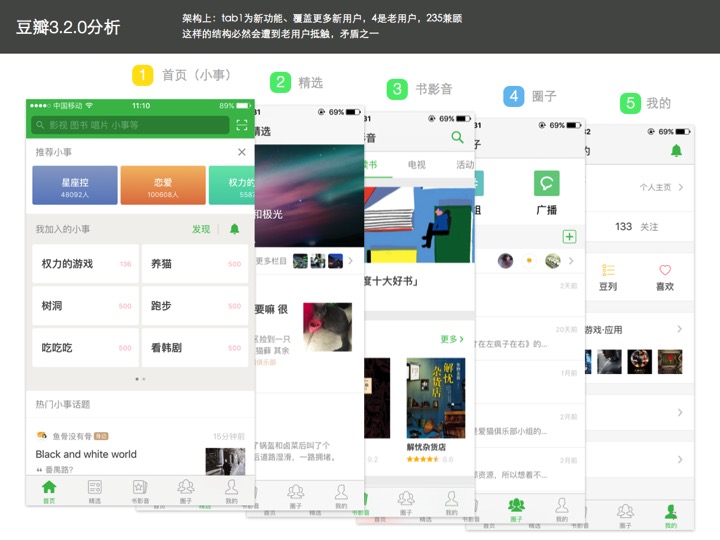
Task: Tap the 133 关注 count
Action: tap(636, 226)
